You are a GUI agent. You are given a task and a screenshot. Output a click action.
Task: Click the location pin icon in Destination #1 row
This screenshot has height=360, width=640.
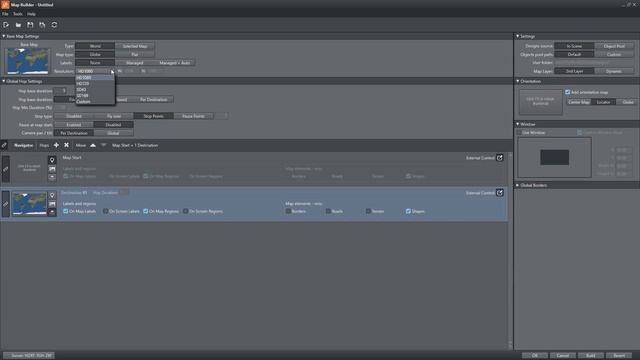(52, 195)
